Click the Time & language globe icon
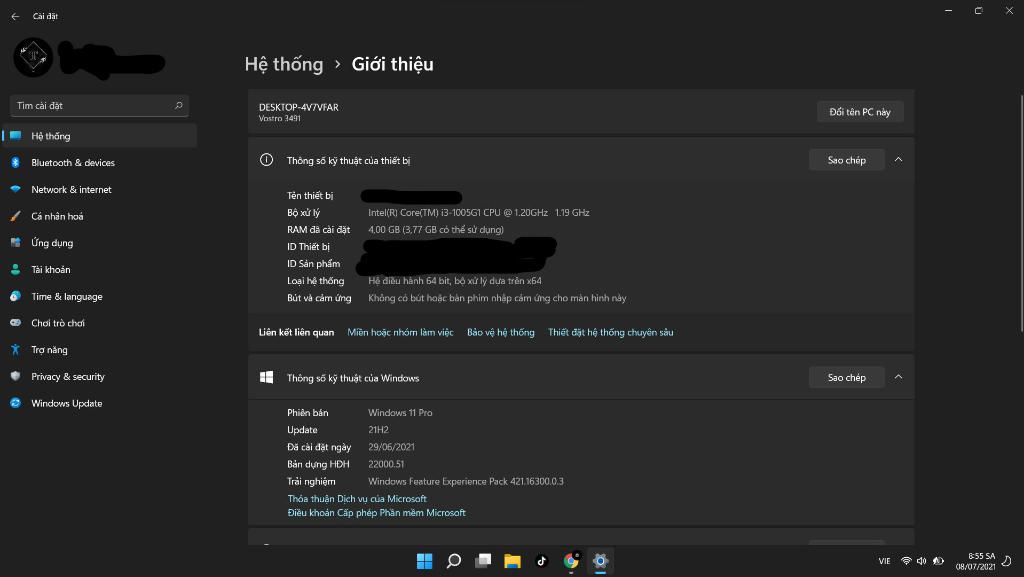 [x=16, y=296]
